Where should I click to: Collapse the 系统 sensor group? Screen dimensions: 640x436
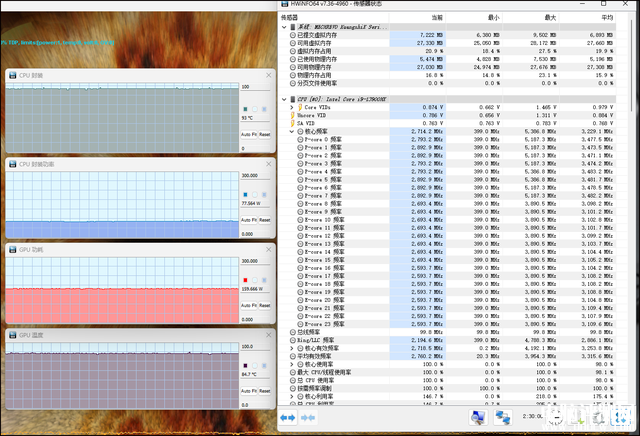click(284, 27)
